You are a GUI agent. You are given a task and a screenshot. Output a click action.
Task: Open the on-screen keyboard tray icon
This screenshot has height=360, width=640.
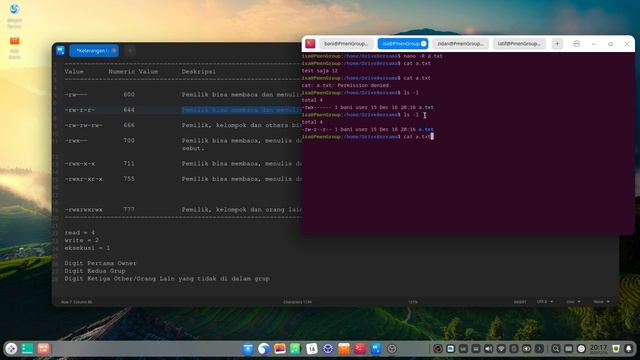click(x=569, y=349)
